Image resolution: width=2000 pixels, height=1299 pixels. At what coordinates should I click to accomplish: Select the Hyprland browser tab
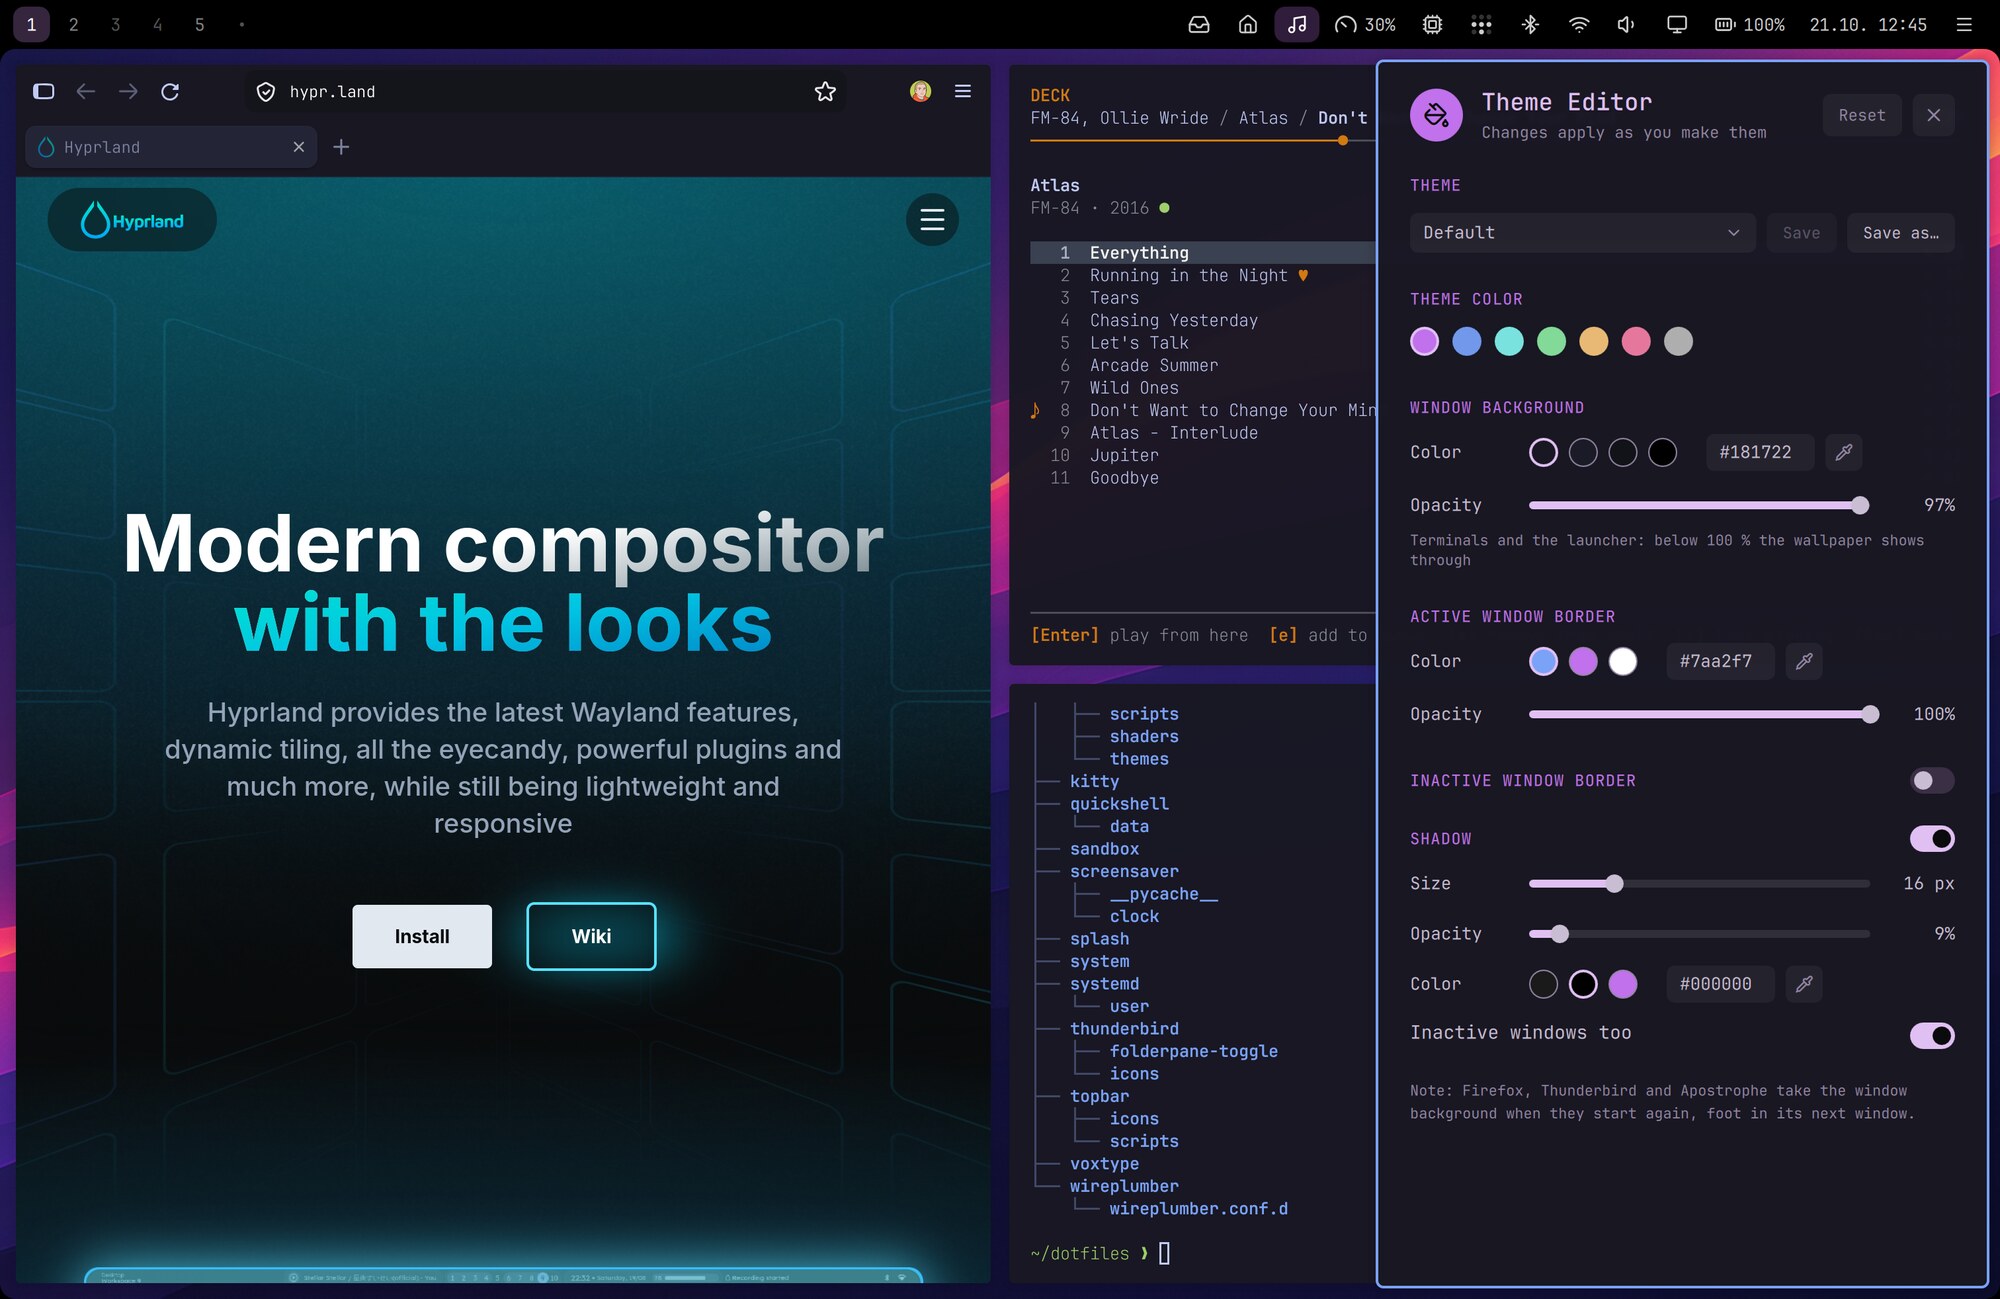click(x=170, y=147)
